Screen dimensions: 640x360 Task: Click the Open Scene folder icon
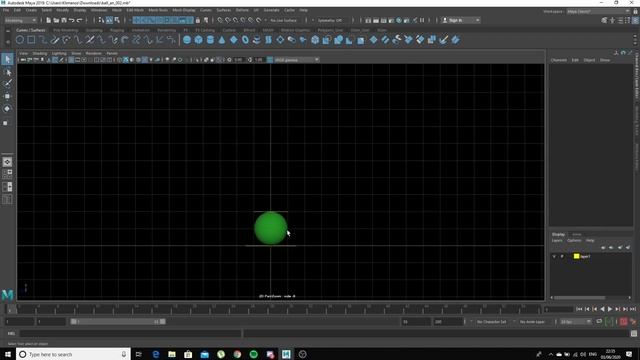pyautogui.click(x=56, y=20)
